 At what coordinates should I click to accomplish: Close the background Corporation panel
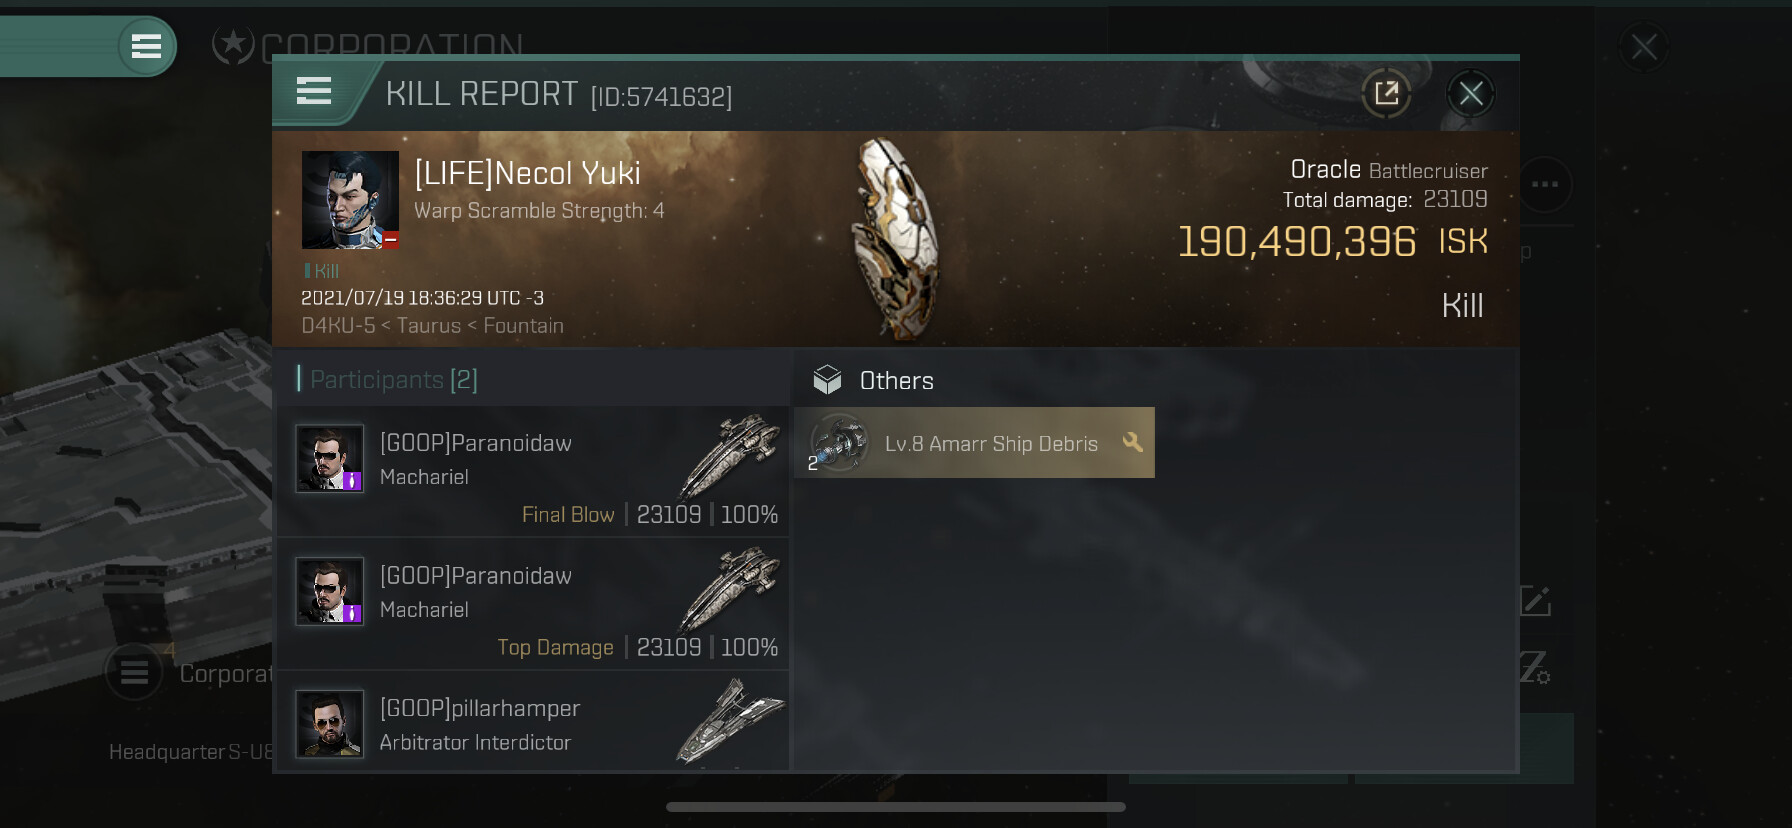point(1643,47)
